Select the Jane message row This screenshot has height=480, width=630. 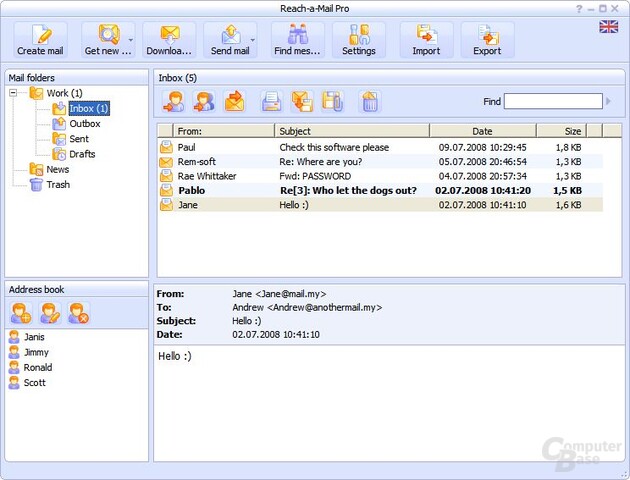pyautogui.click(x=380, y=205)
